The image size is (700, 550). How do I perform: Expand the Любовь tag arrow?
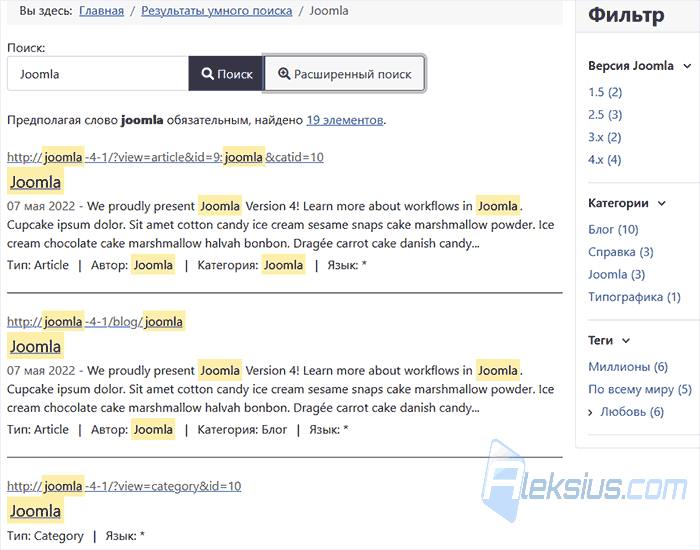(591, 412)
